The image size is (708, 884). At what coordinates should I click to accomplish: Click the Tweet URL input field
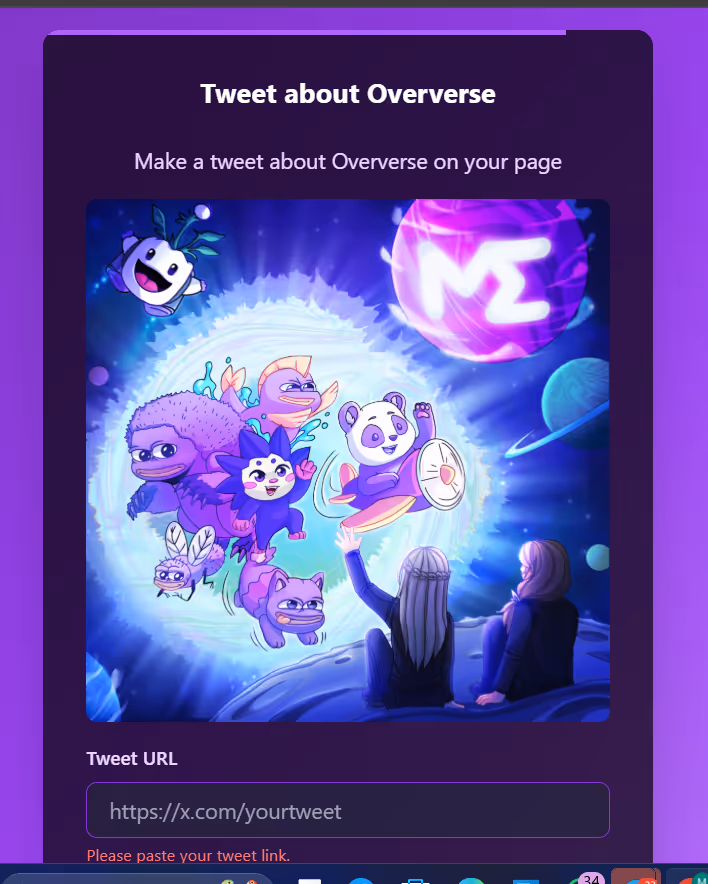pos(348,810)
